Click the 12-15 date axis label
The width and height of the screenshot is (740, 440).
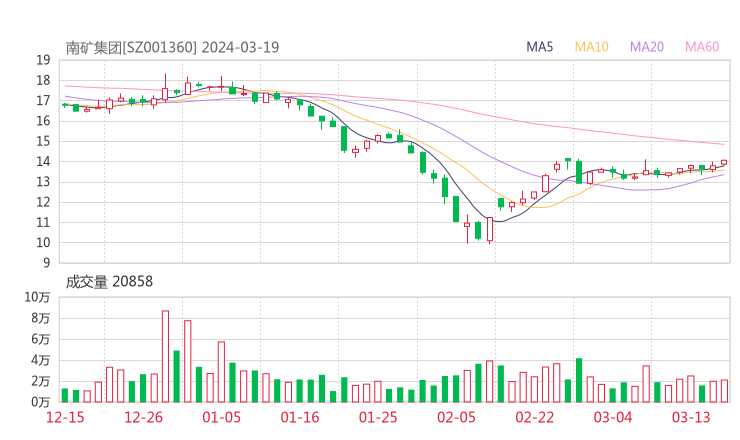pyautogui.click(x=65, y=417)
